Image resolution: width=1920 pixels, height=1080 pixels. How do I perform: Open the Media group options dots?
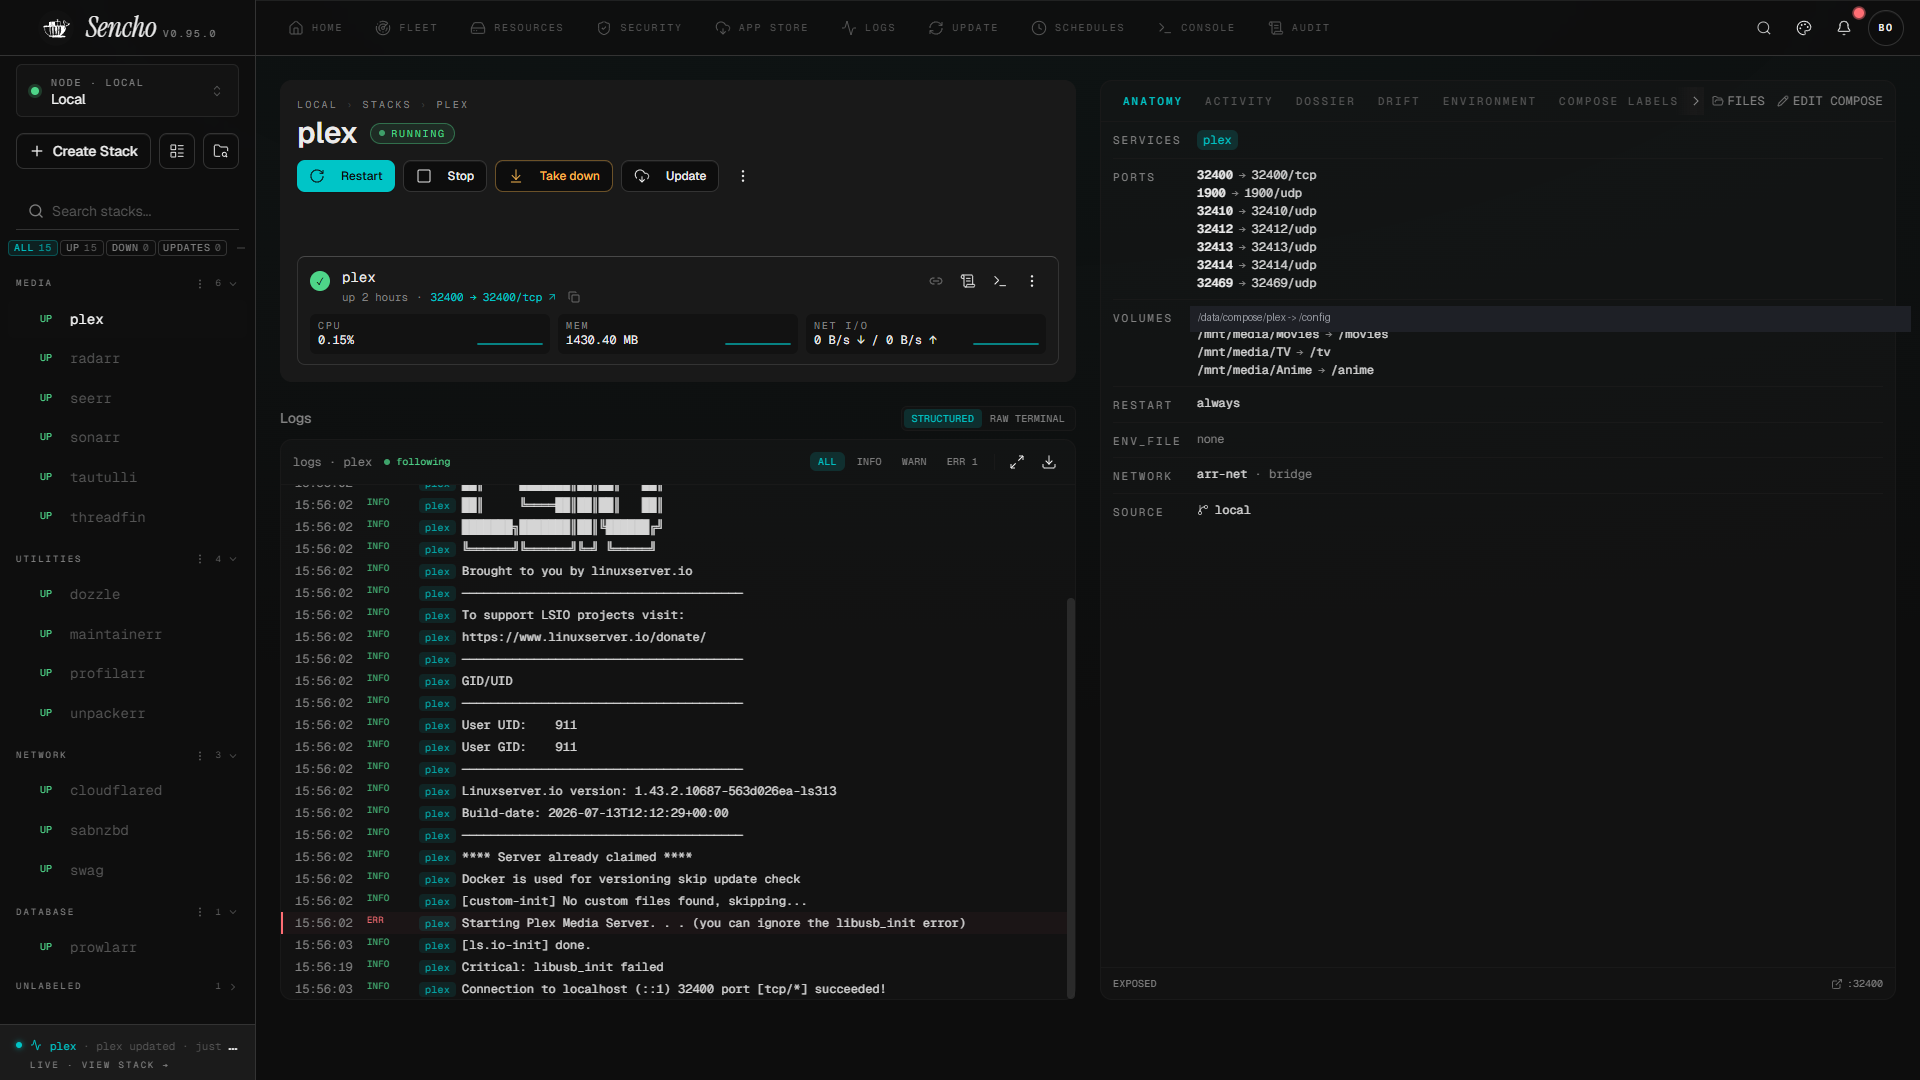point(200,284)
